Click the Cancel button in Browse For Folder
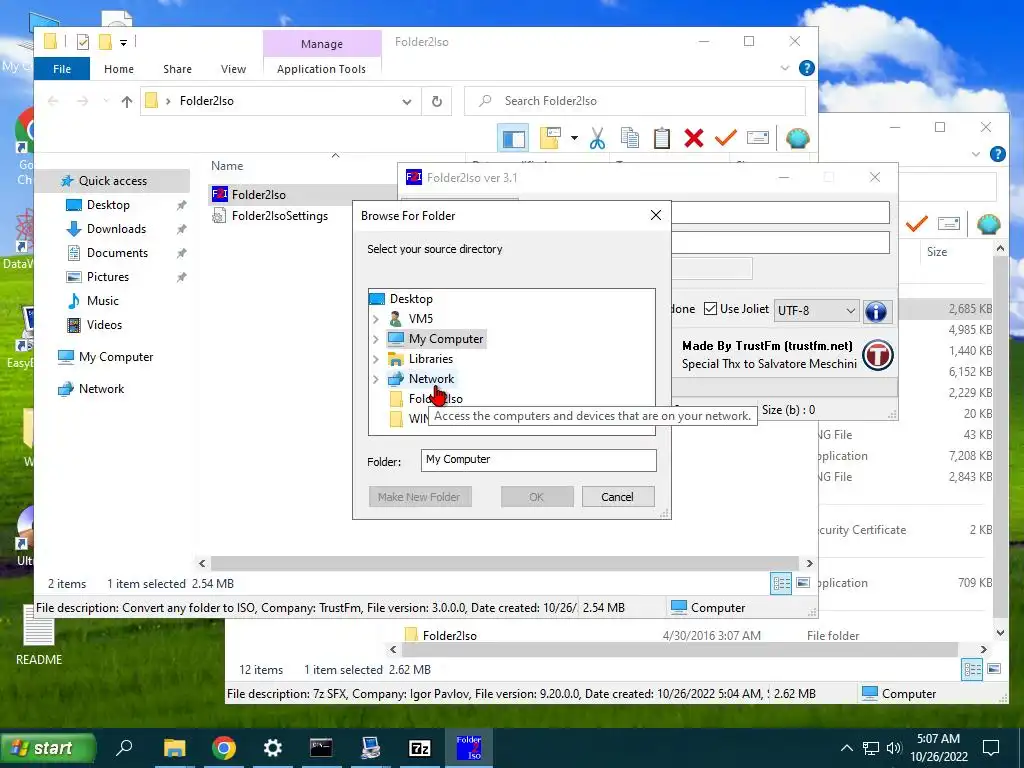The width and height of the screenshot is (1024, 768). [618, 497]
